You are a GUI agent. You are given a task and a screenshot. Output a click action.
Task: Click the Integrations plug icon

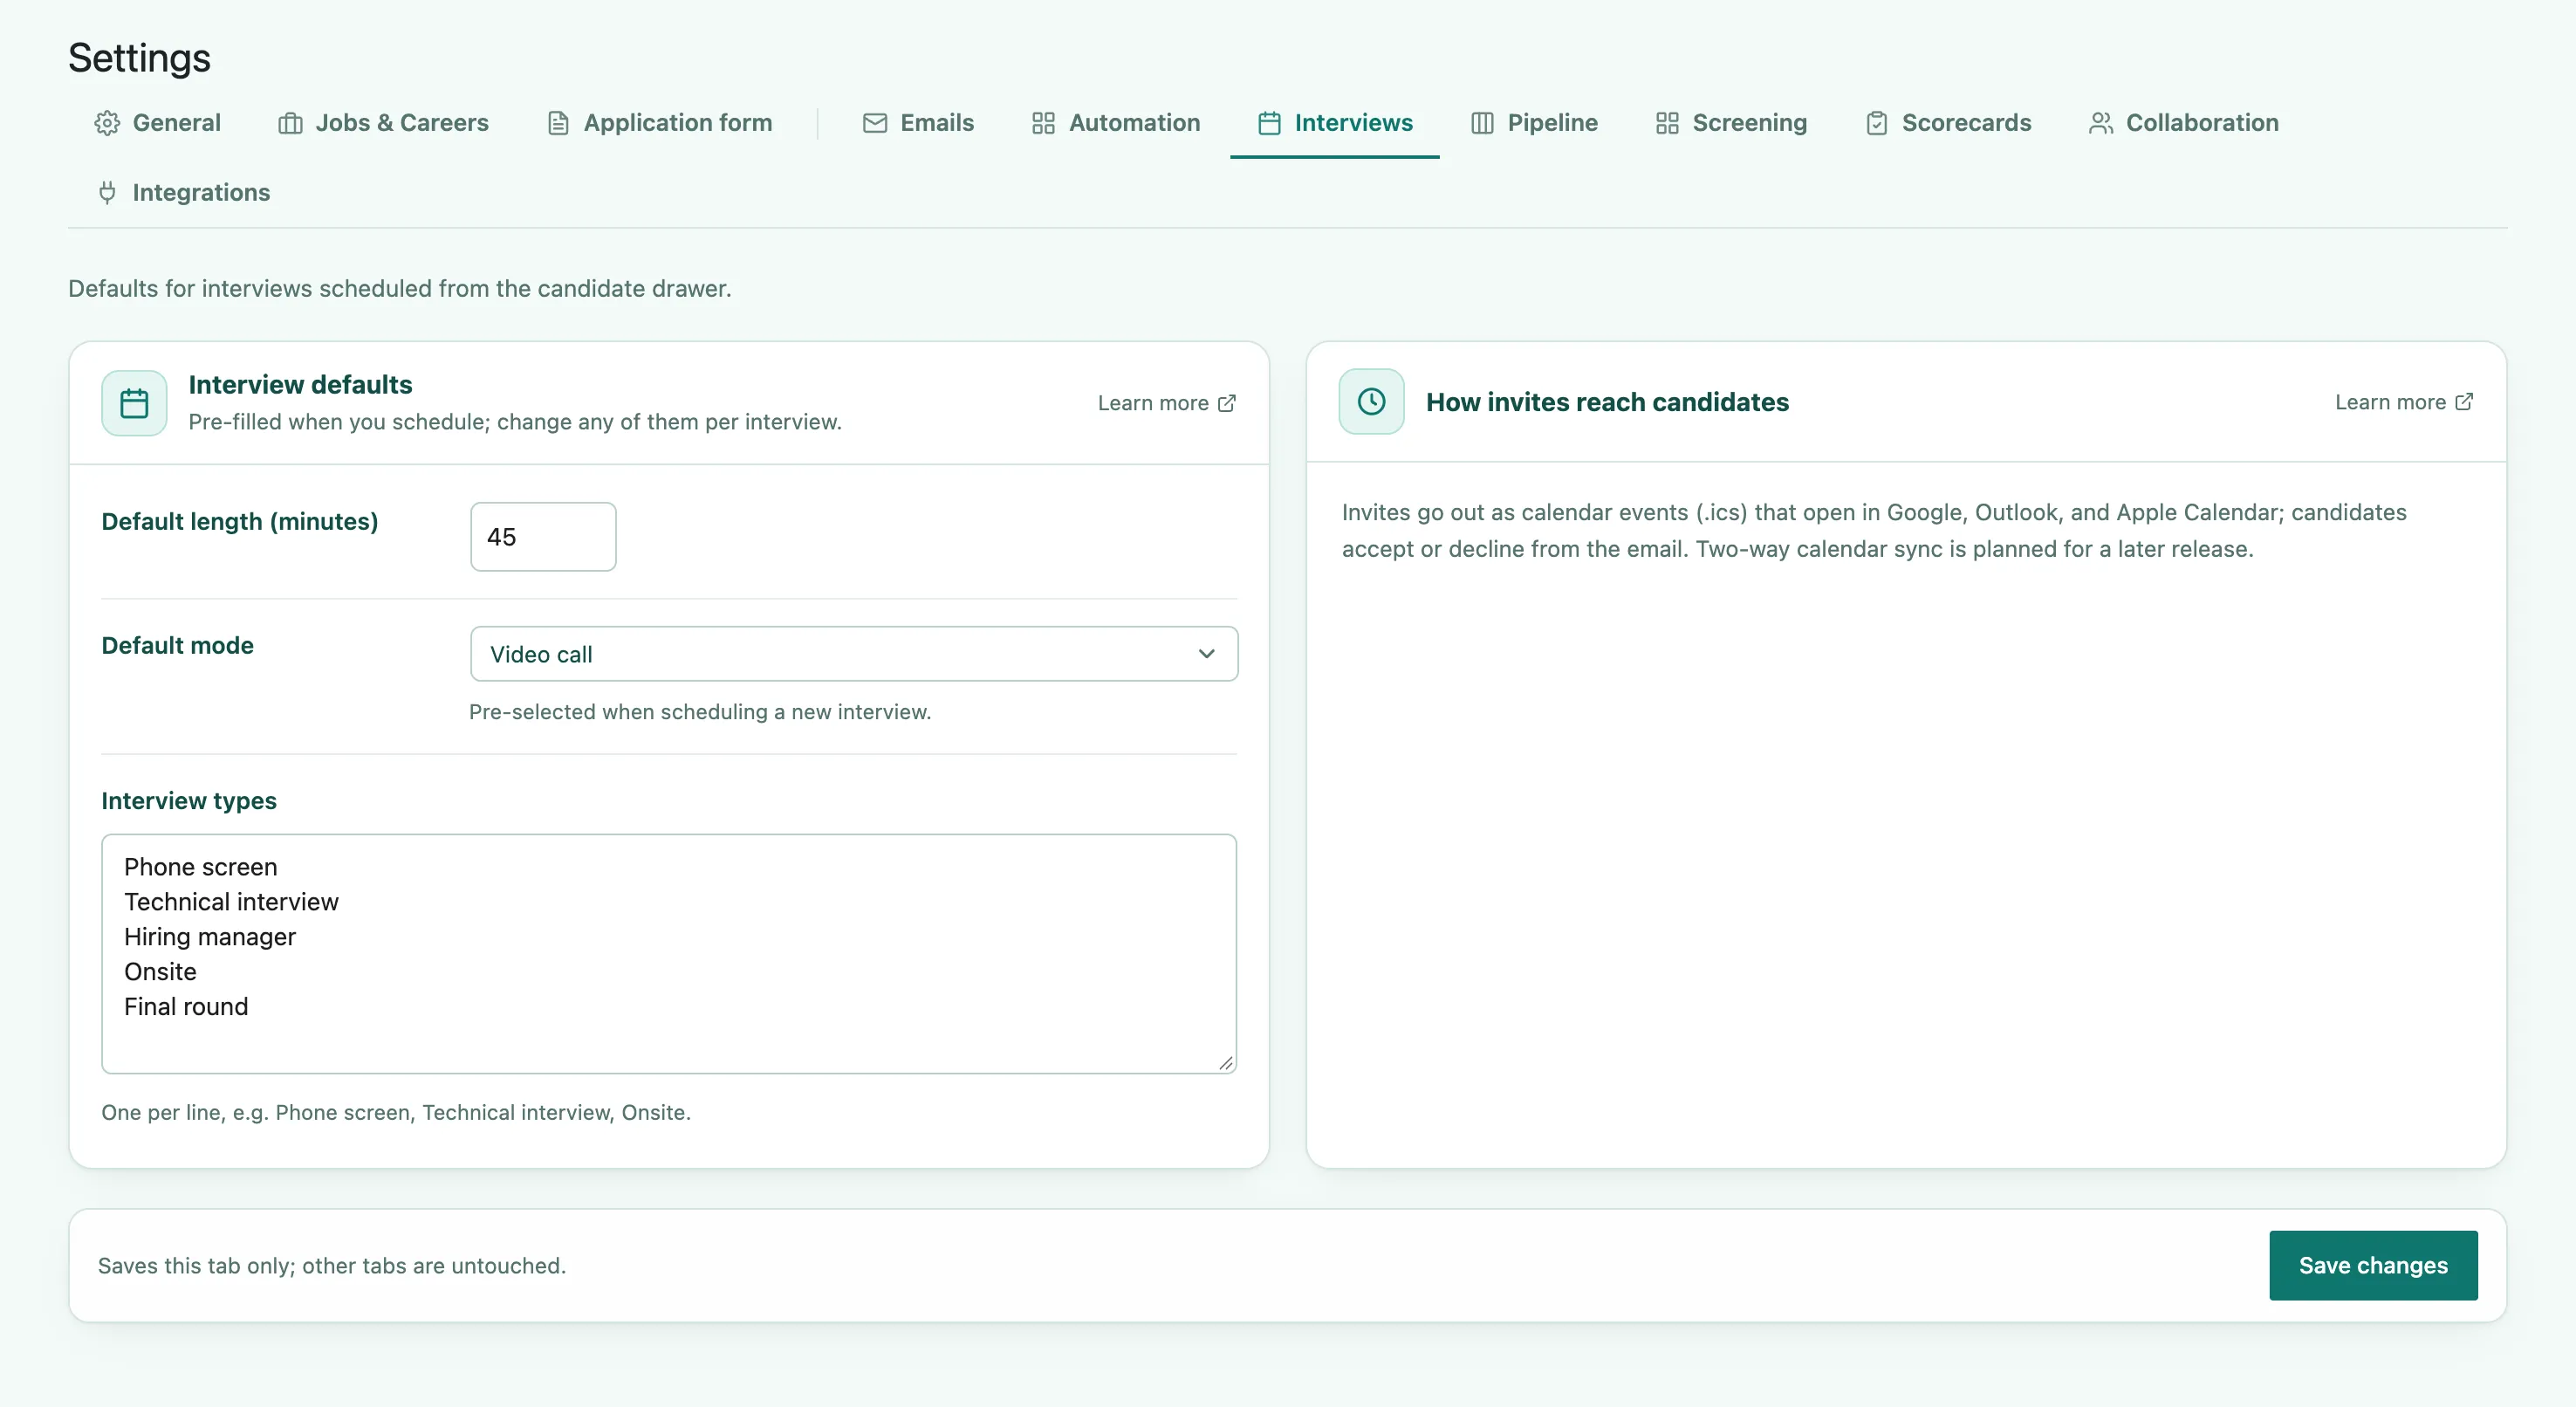[x=107, y=192]
